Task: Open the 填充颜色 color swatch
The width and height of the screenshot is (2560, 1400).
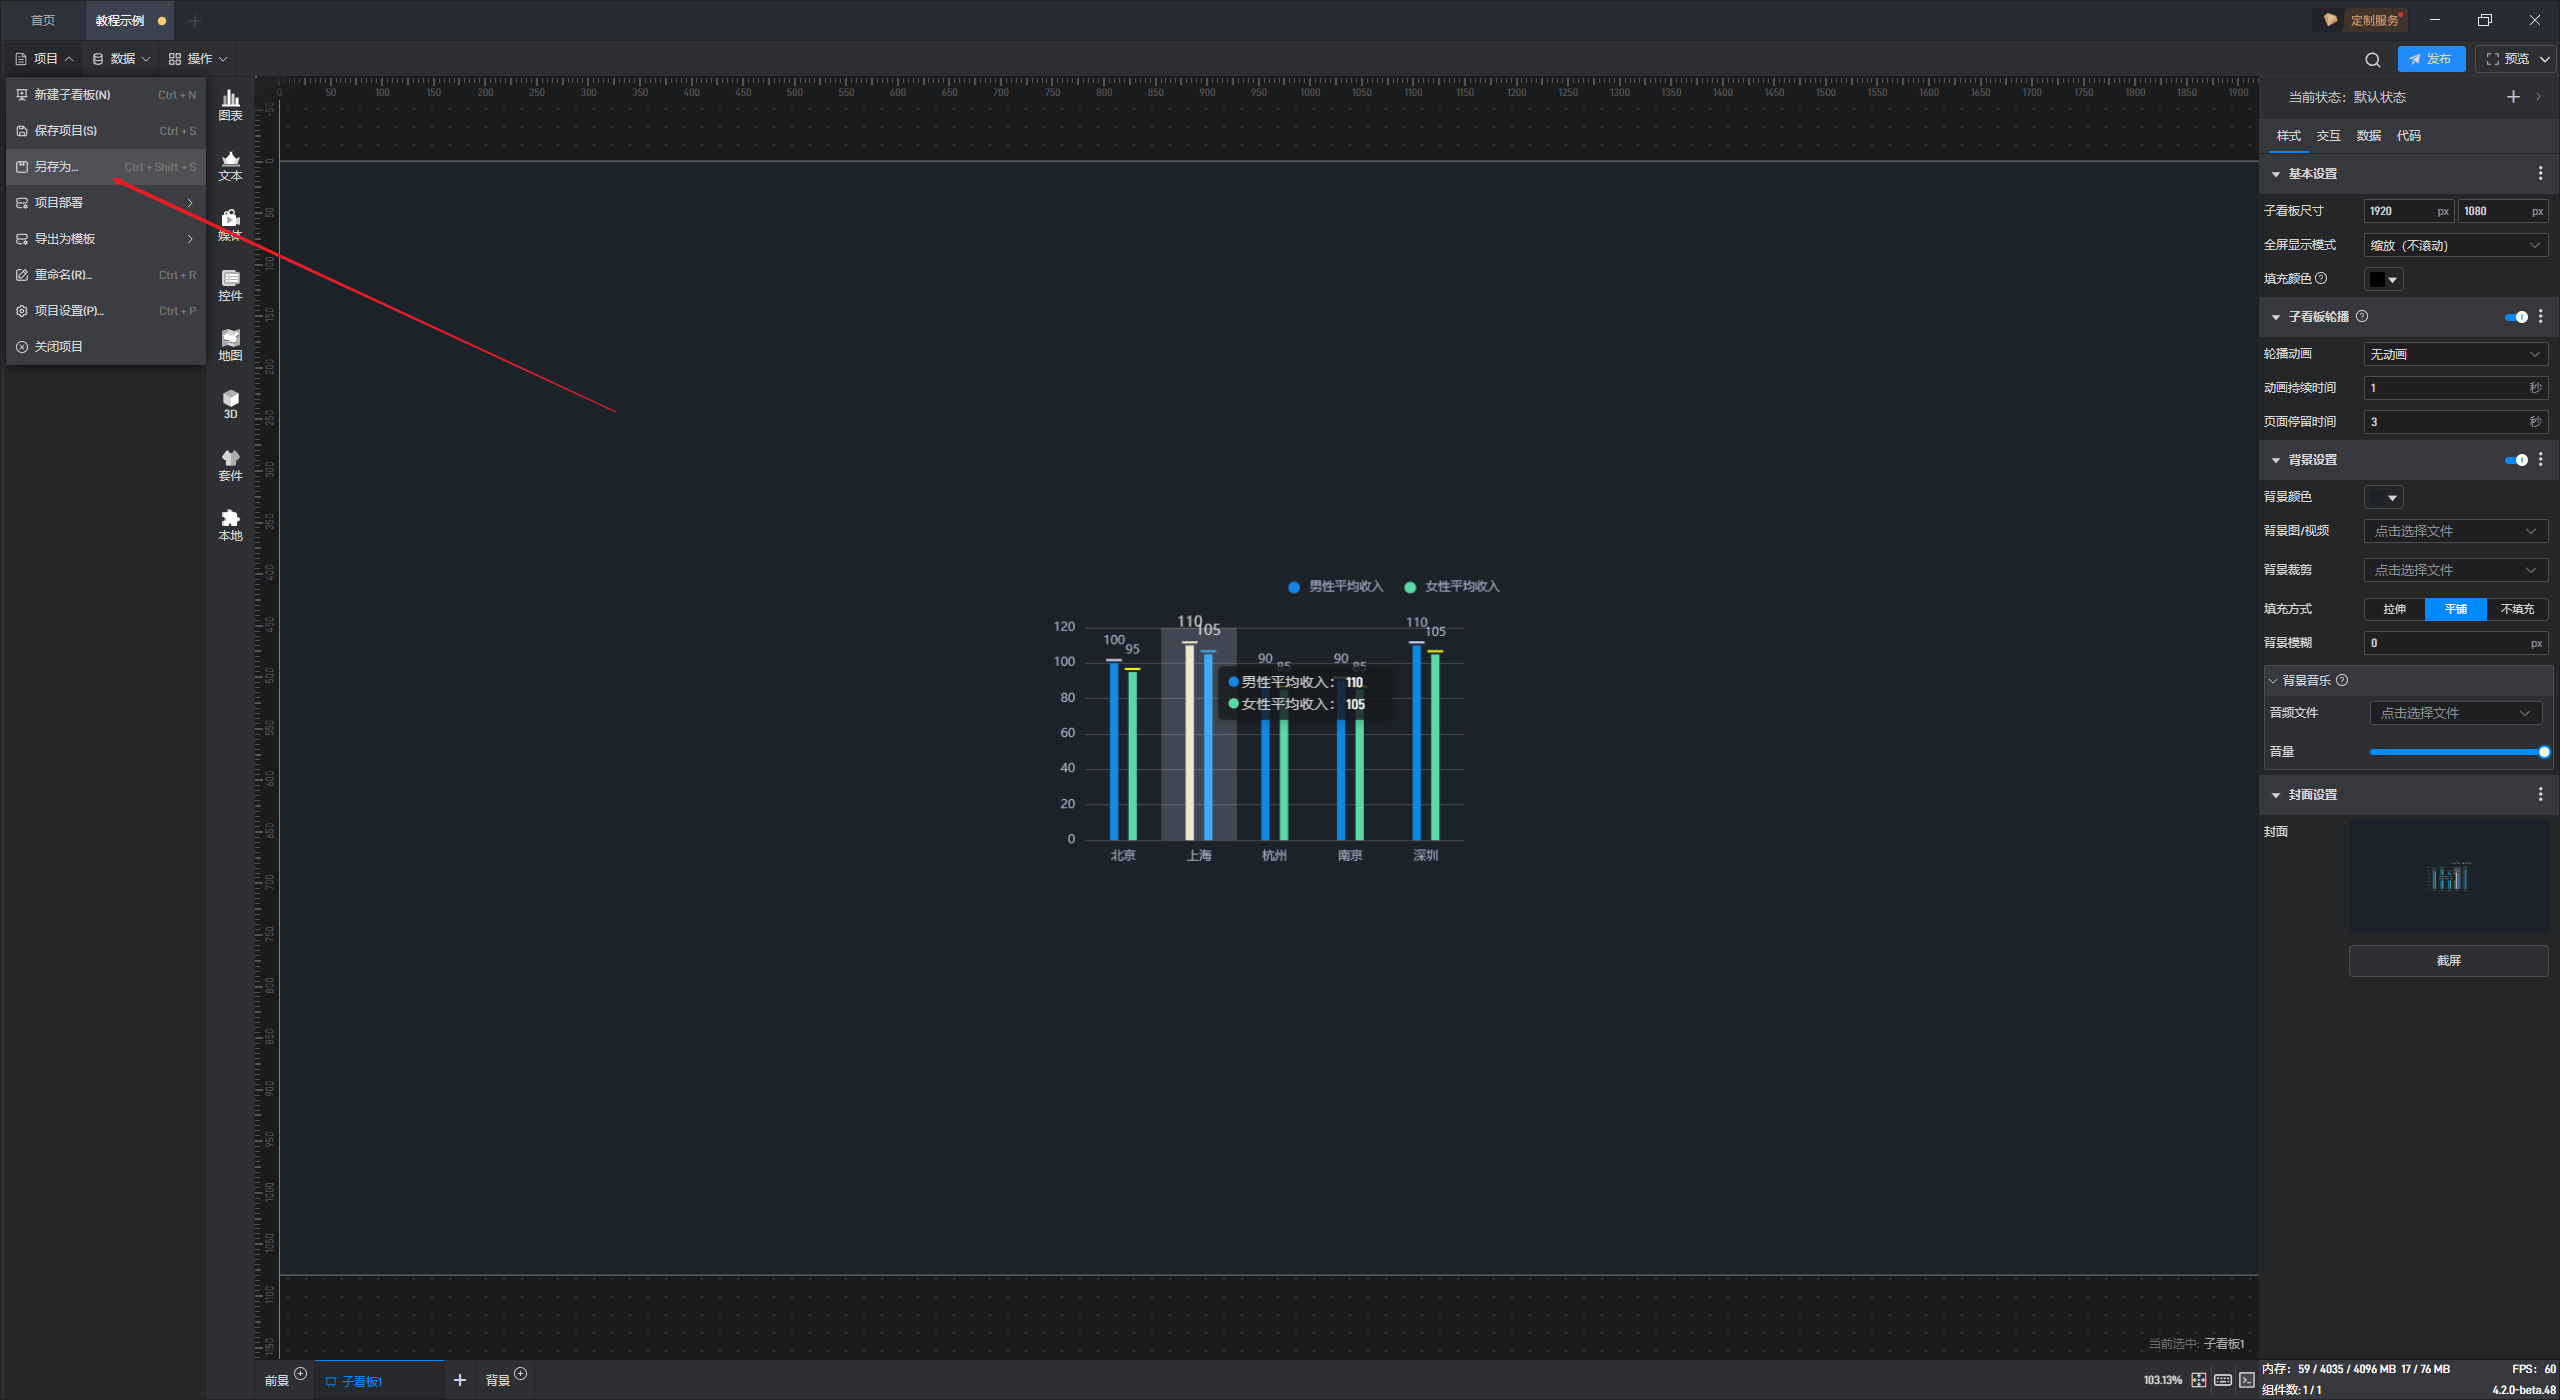Action: (2382, 280)
